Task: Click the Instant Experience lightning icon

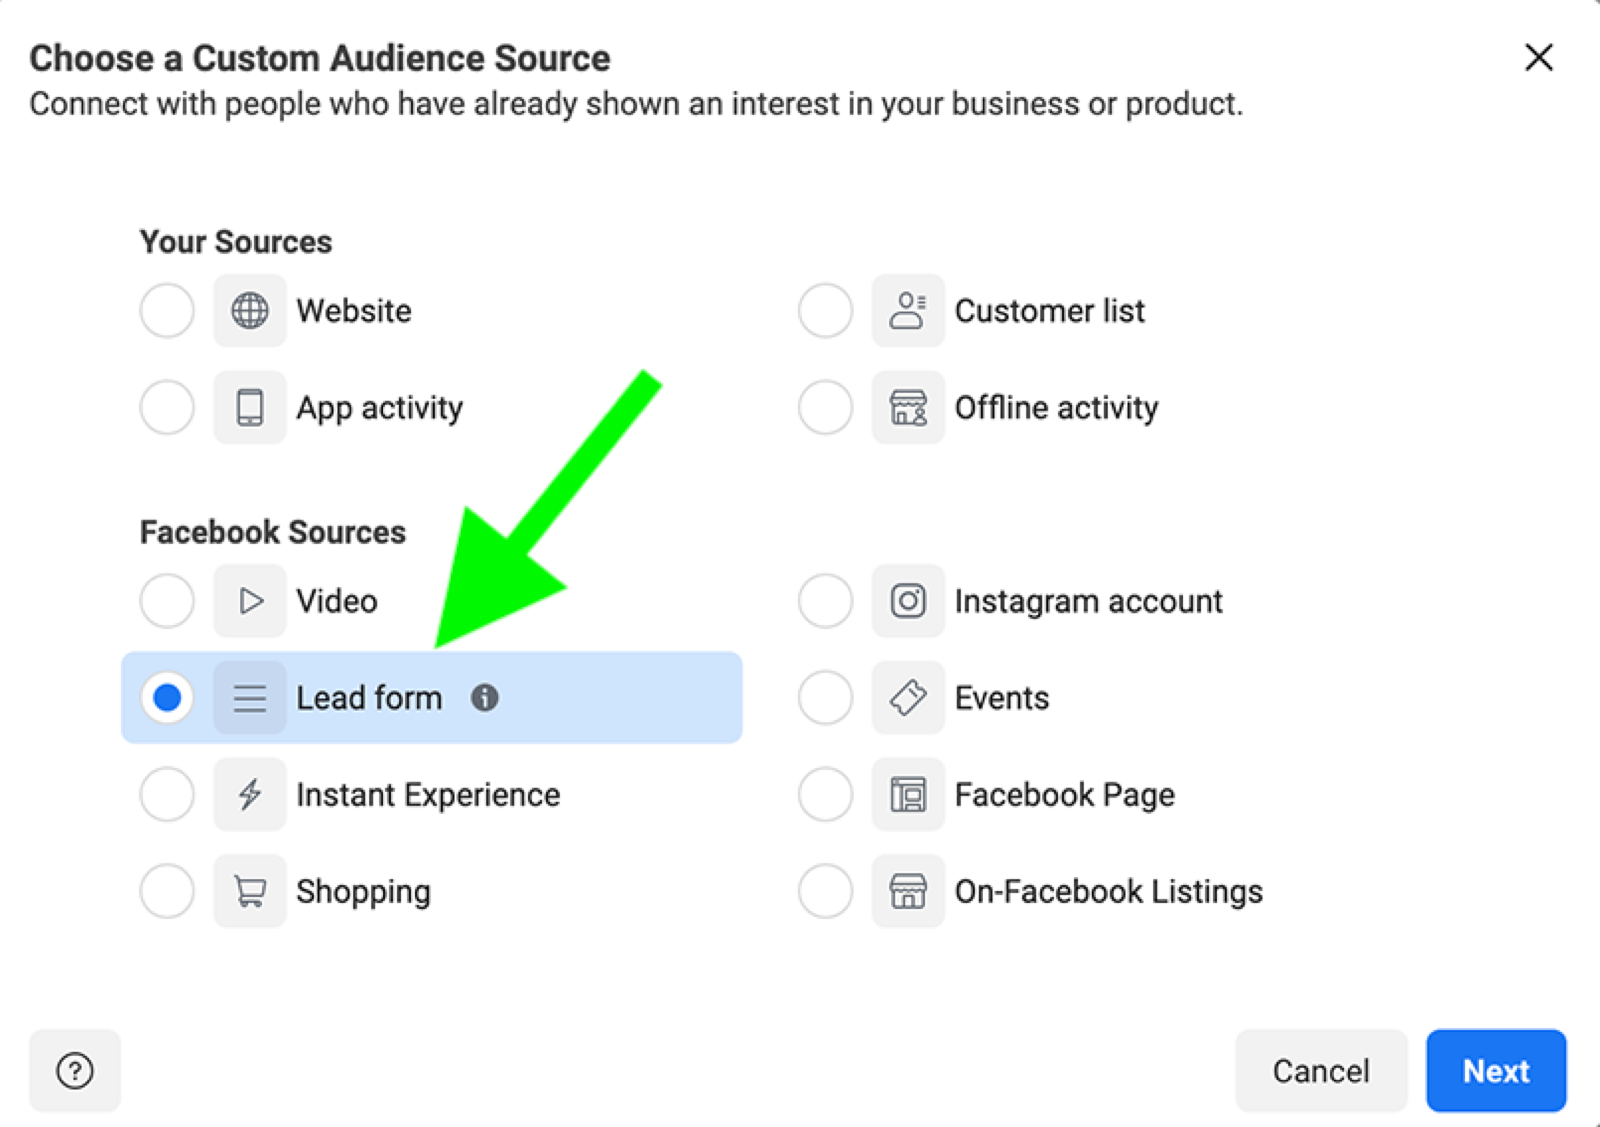Action: pyautogui.click(x=250, y=795)
